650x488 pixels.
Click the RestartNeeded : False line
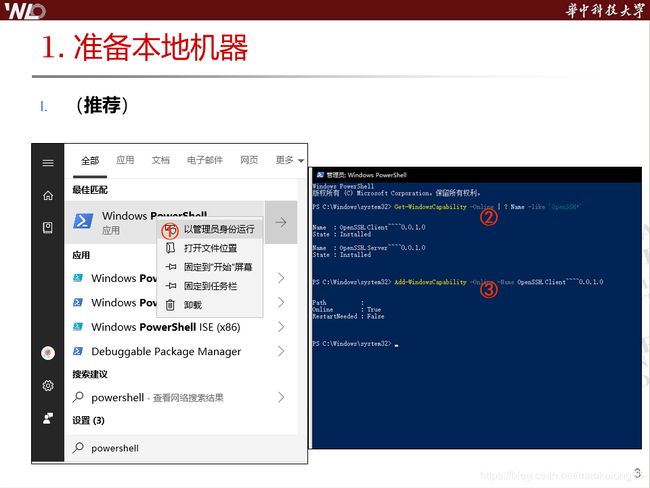click(348, 316)
